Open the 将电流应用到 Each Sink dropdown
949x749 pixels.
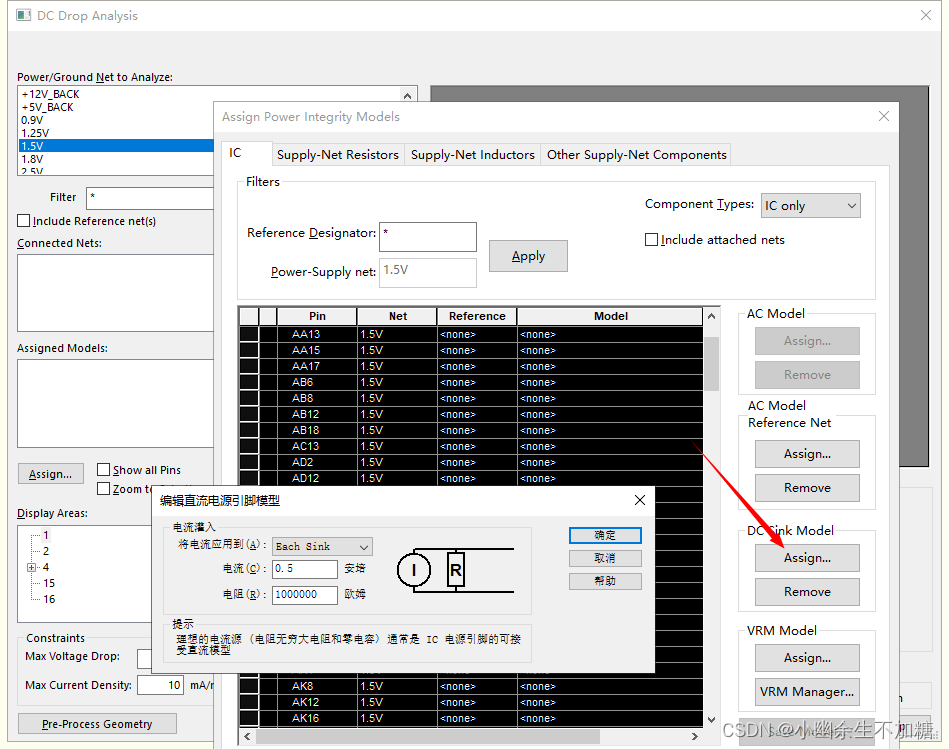pos(322,546)
